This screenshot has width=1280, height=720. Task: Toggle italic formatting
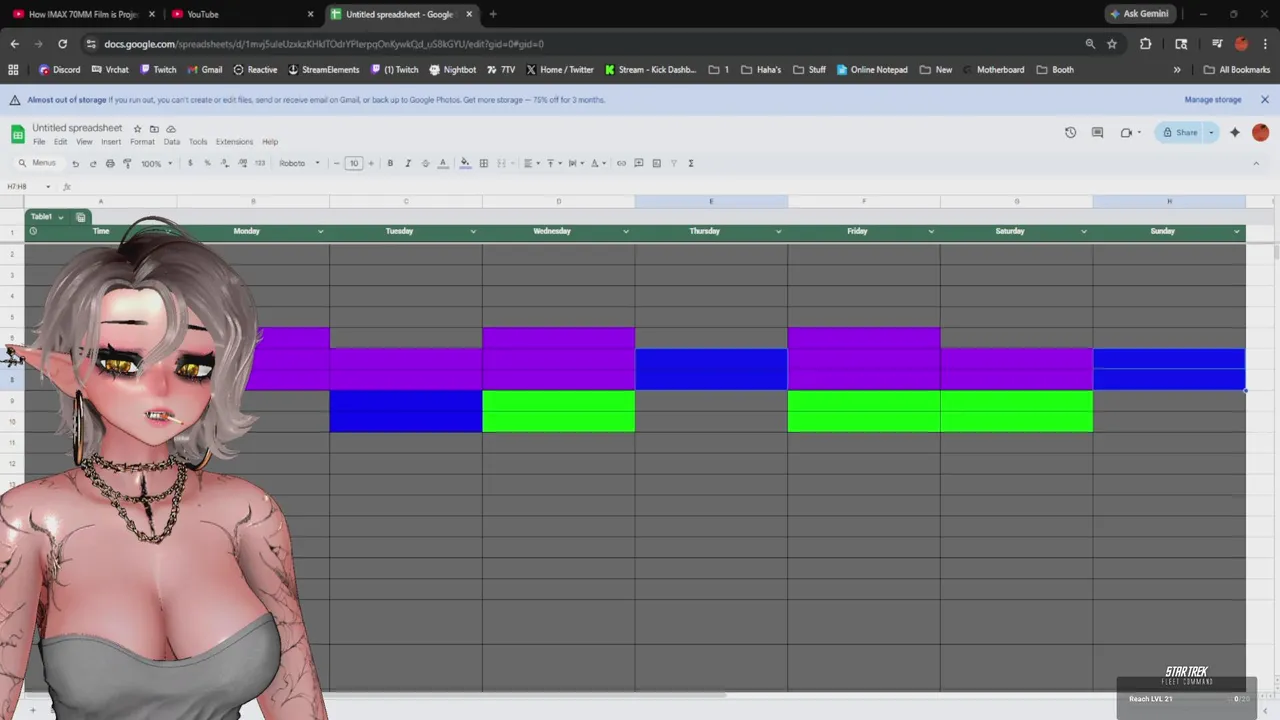click(407, 163)
